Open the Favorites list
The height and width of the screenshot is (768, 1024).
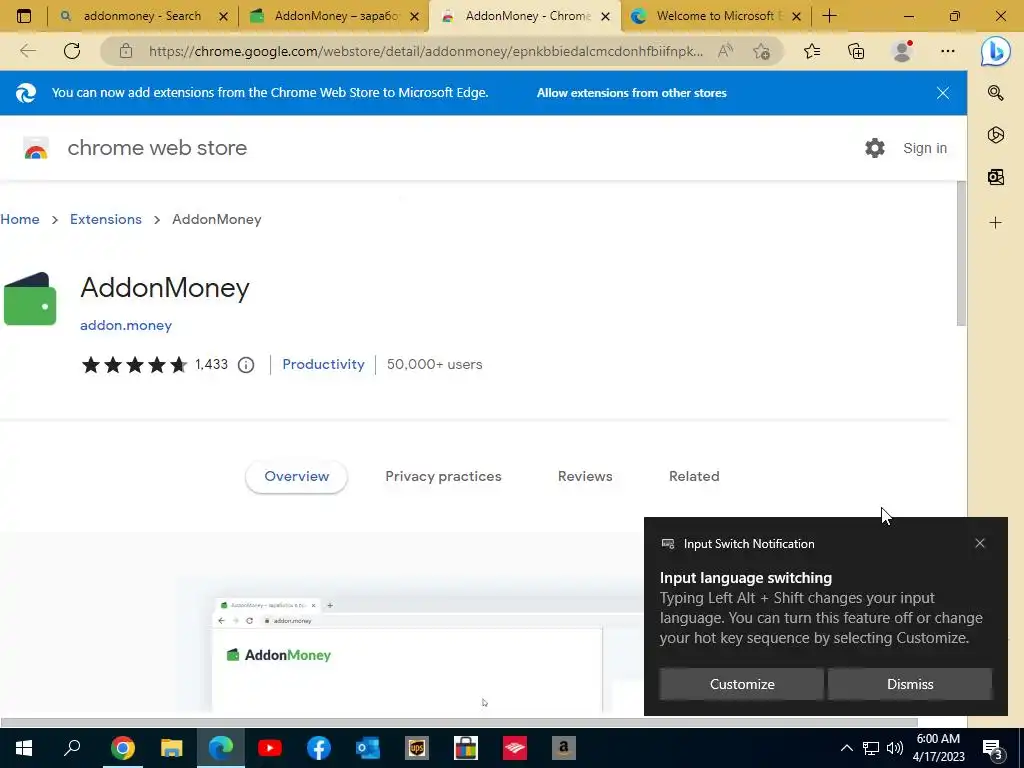point(812,51)
